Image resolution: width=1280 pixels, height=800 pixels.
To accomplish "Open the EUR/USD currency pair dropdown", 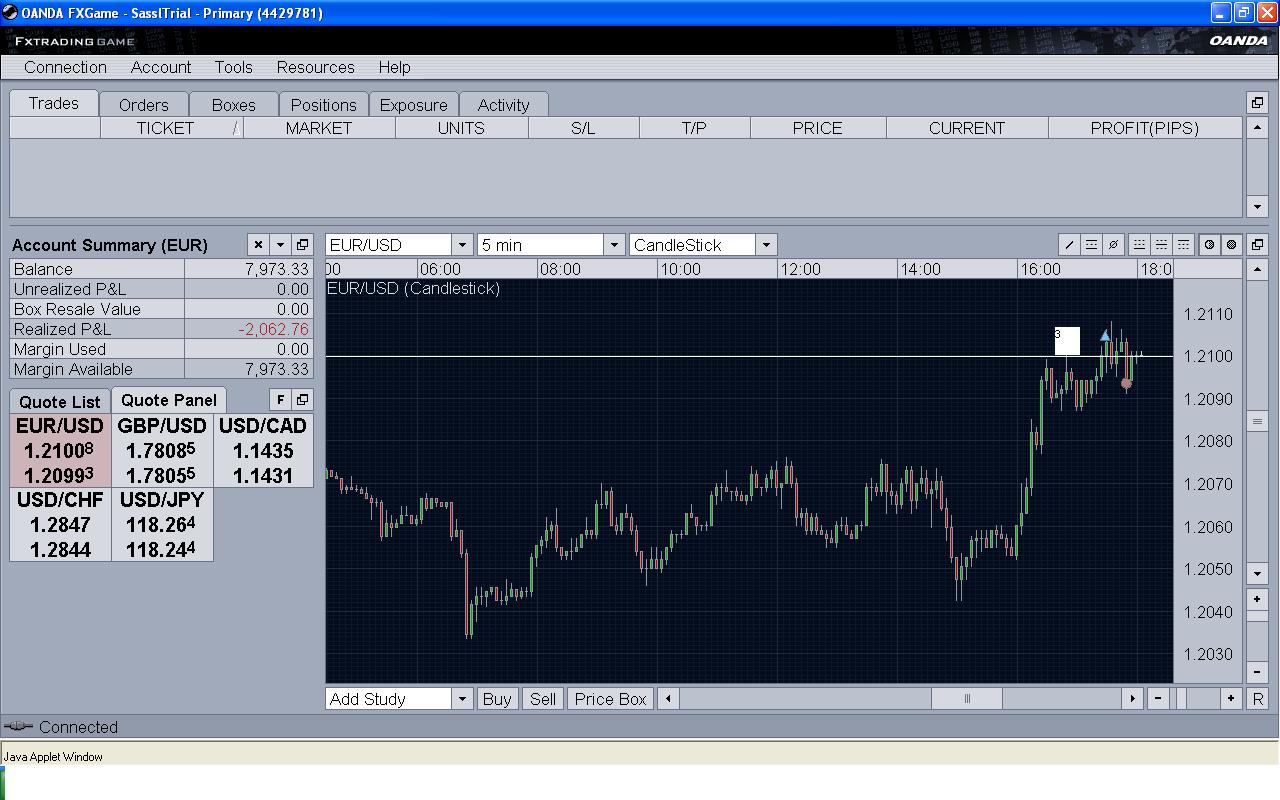I will pyautogui.click(x=462, y=245).
